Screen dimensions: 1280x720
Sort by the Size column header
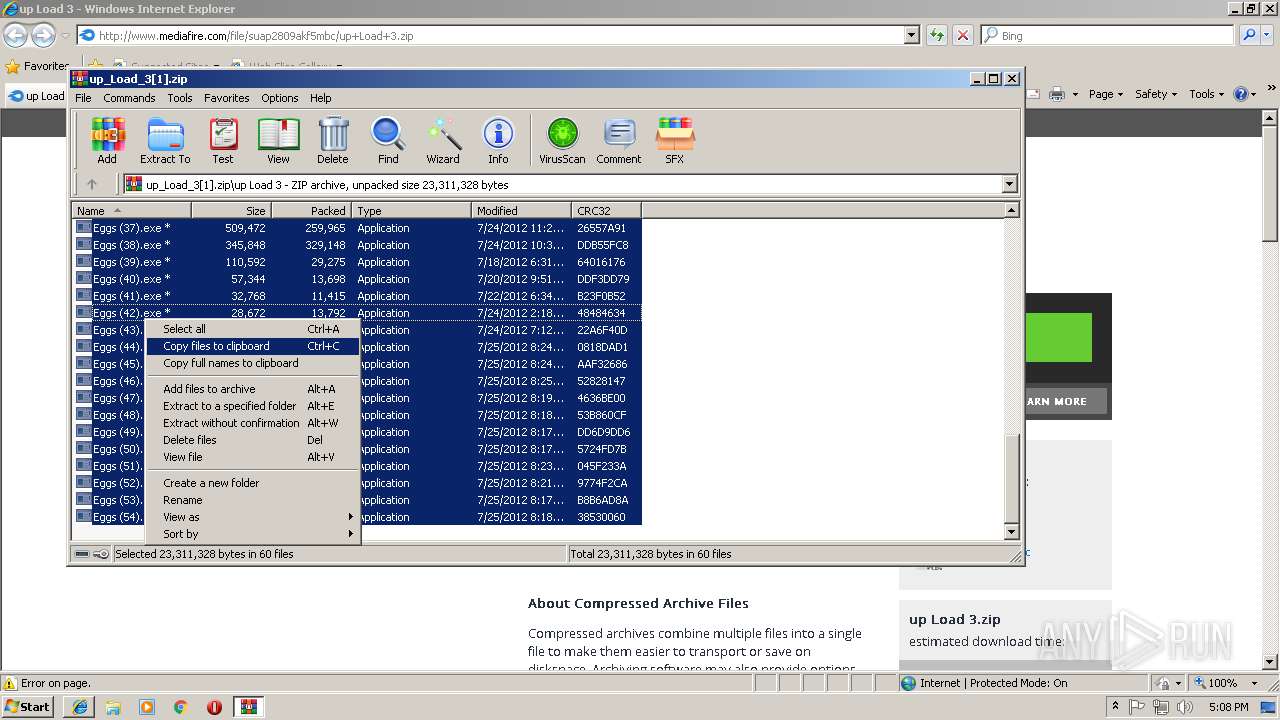pyautogui.click(x=231, y=211)
